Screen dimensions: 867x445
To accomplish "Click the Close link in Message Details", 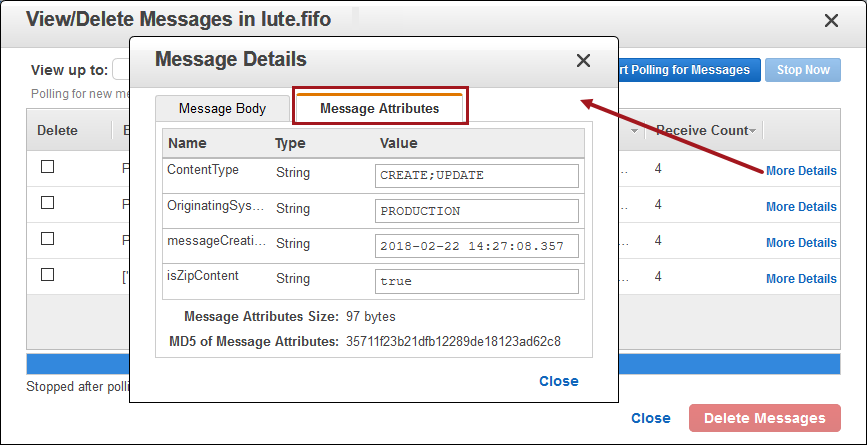I will click(558, 381).
